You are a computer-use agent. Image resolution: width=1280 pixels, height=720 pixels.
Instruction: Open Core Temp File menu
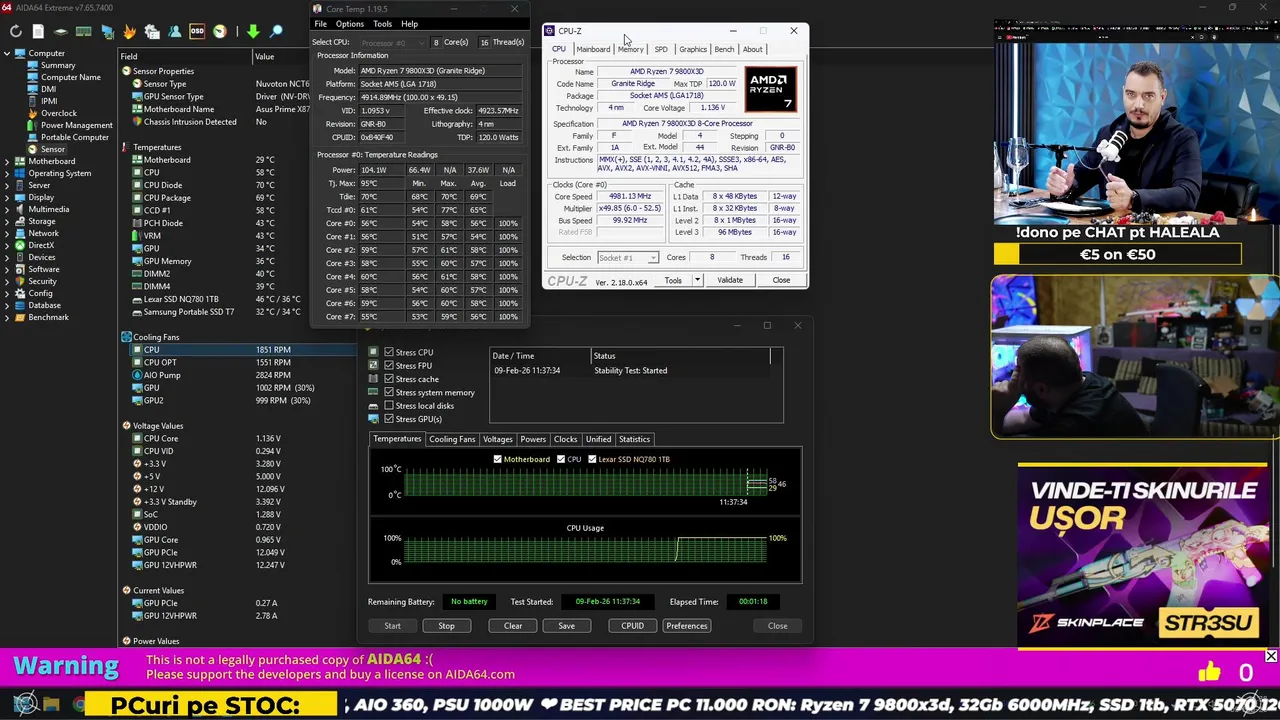pyautogui.click(x=320, y=24)
